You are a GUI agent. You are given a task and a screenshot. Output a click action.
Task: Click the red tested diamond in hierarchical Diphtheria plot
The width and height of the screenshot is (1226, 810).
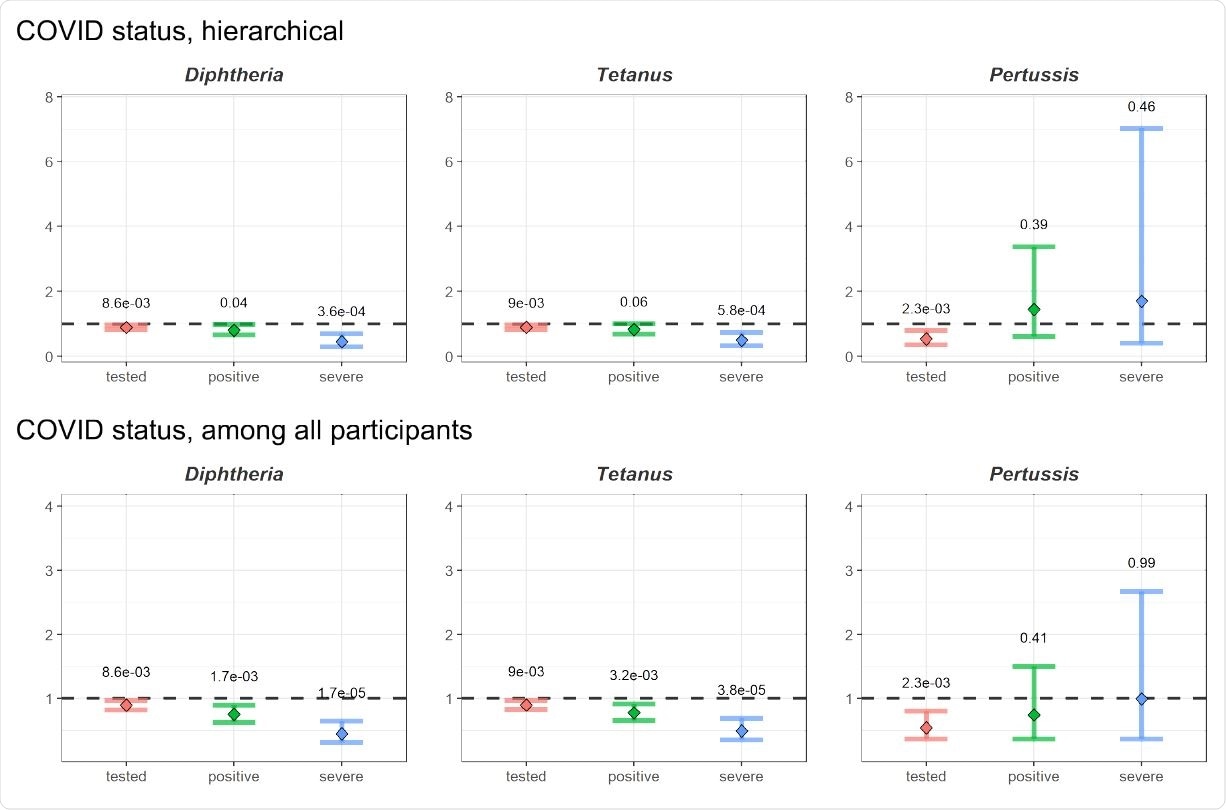[126, 327]
